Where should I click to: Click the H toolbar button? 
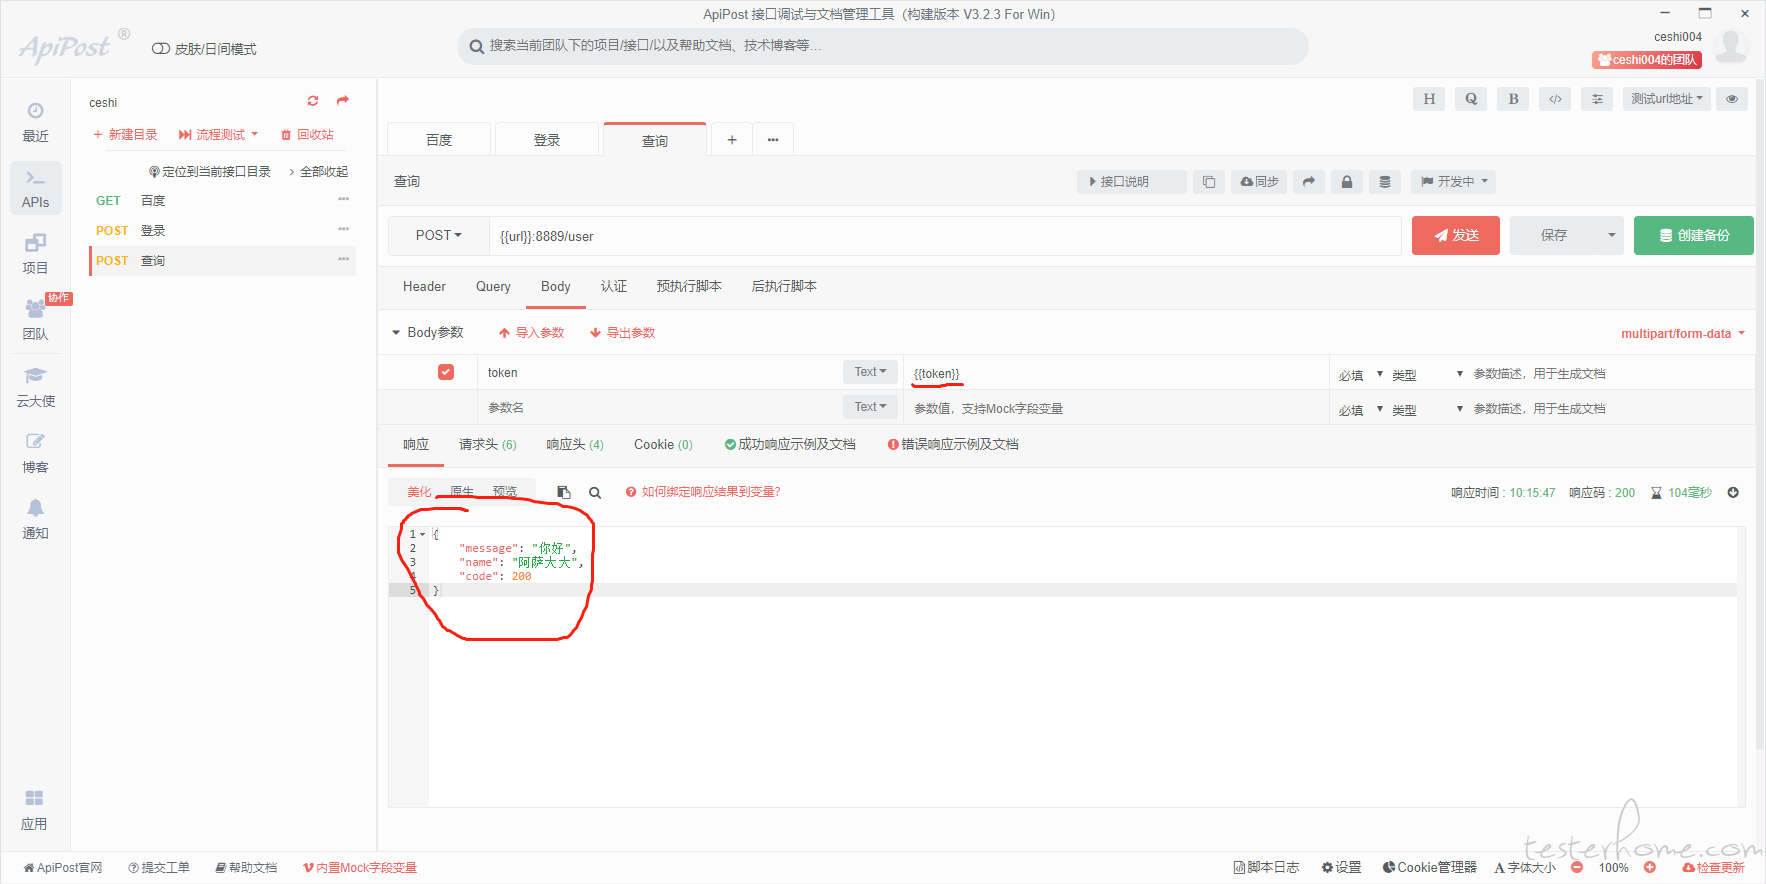pos(1429,99)
